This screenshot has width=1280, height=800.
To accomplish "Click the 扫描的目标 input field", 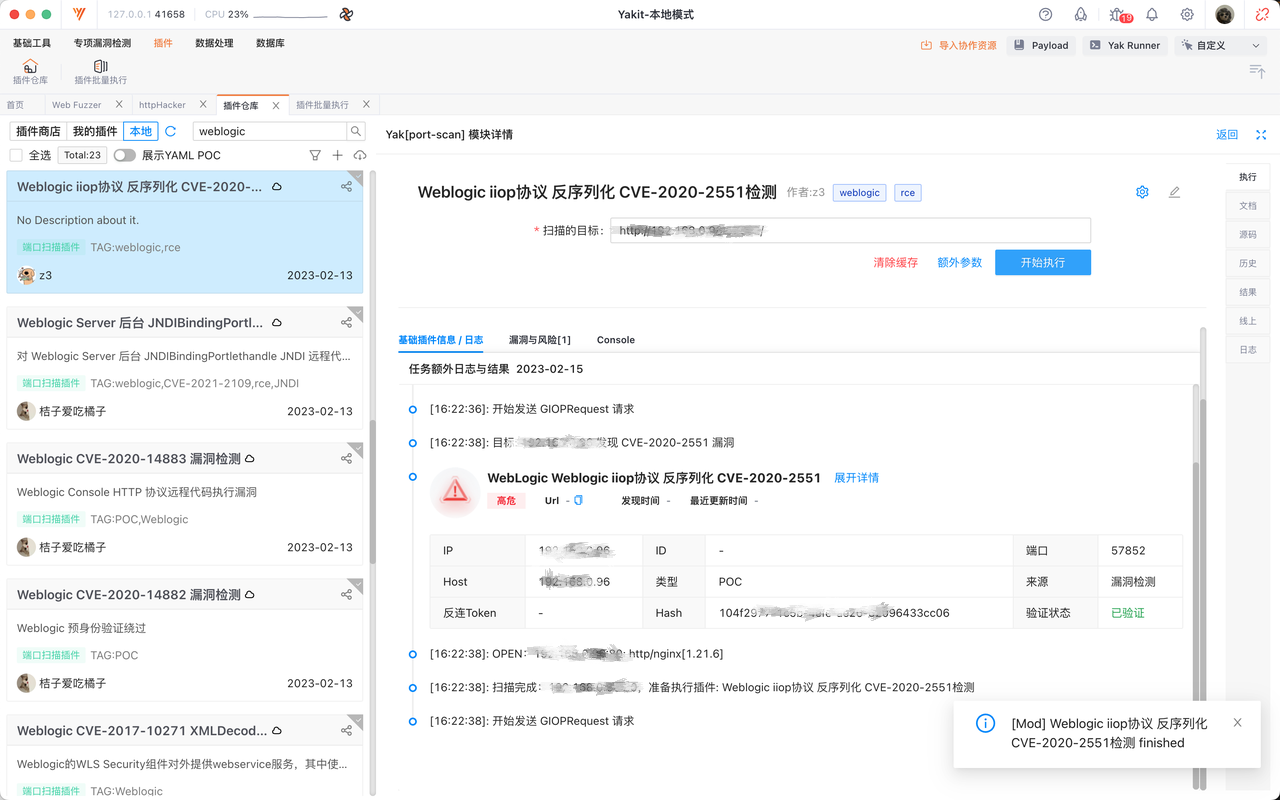I will (850, 230).
